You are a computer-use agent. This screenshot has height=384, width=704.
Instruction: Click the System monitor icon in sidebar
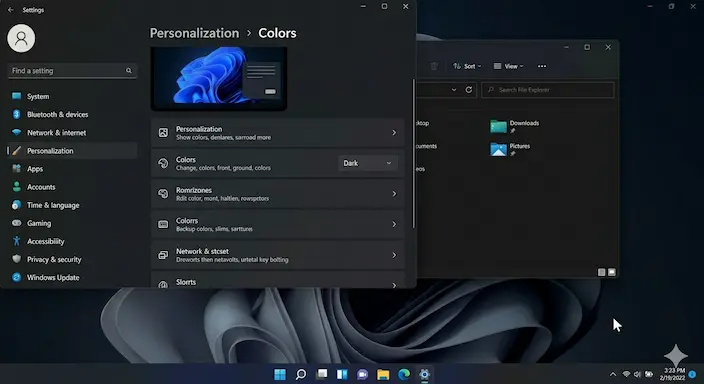[17, 96]
